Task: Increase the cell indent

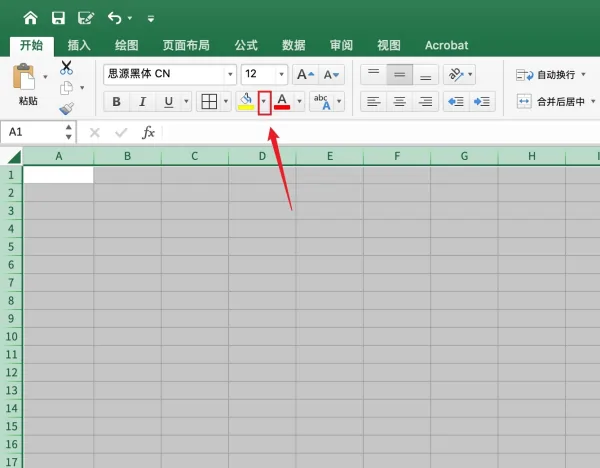Action: [482, 102]
